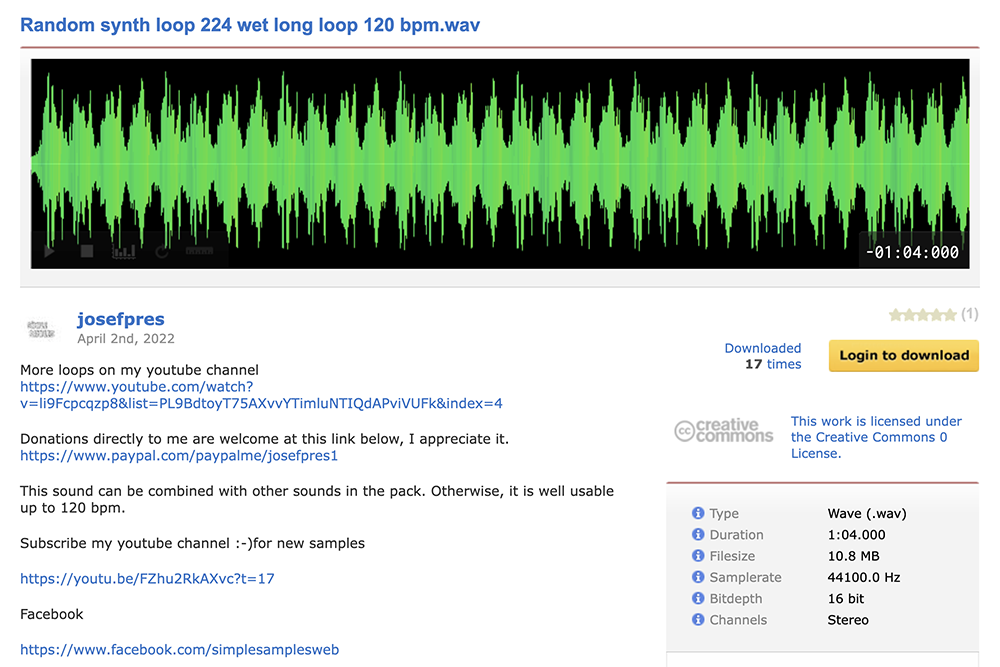Open the sound title link

click(x=250, y=25)
